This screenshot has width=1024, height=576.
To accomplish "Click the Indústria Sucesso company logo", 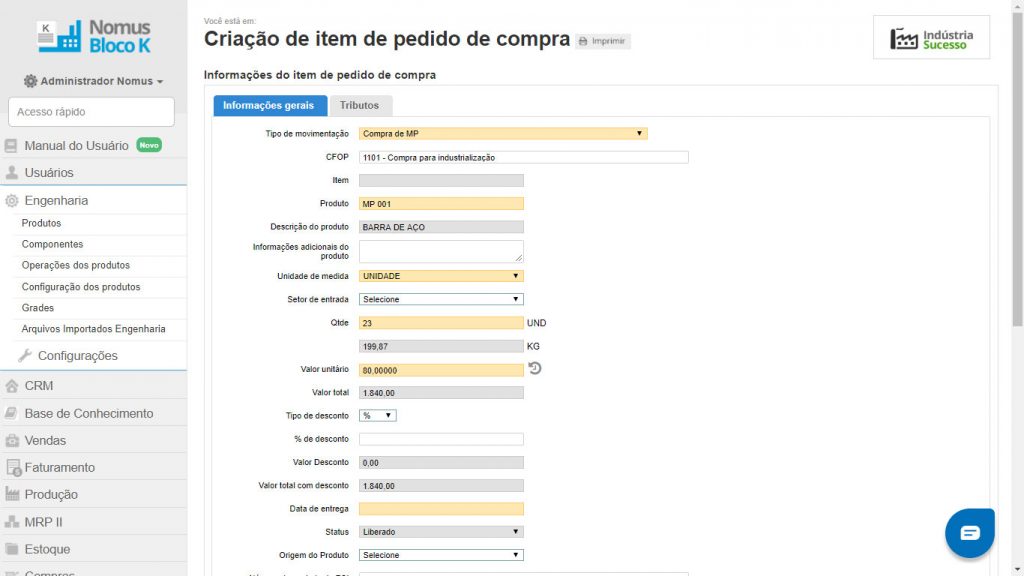I will point(931,38).
